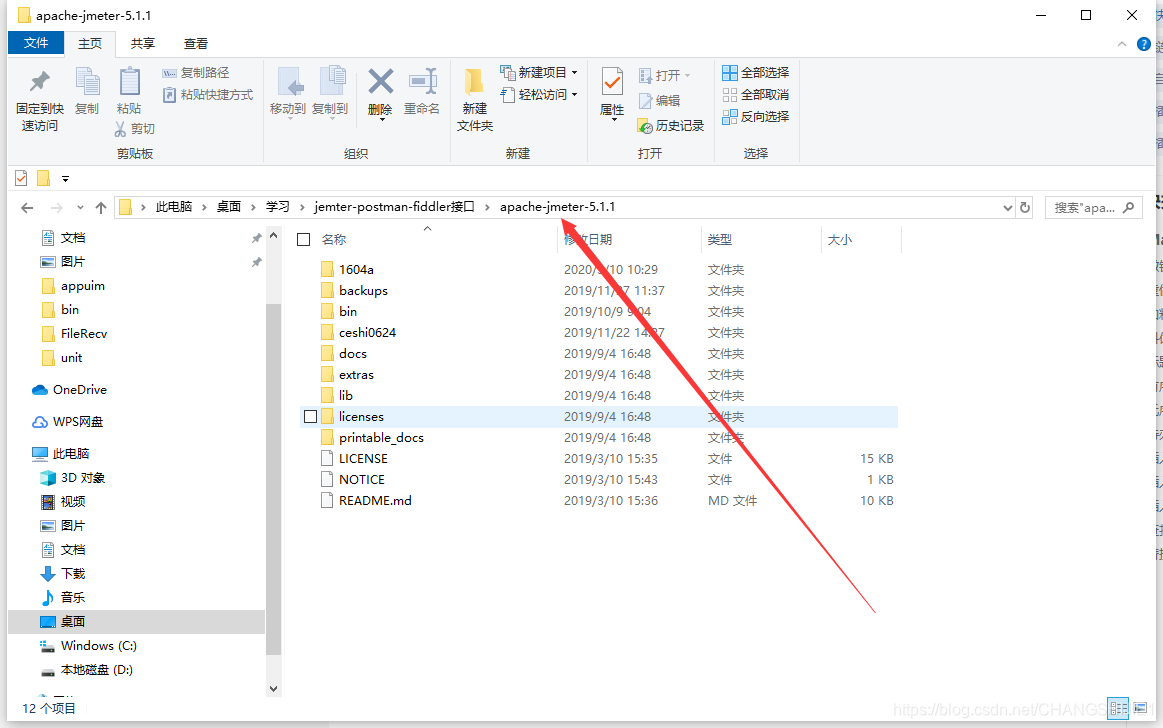Viewport: 1163px width, 728px height.
Task: Click the Back navigation arrow
Action: [x=27, y=208]
